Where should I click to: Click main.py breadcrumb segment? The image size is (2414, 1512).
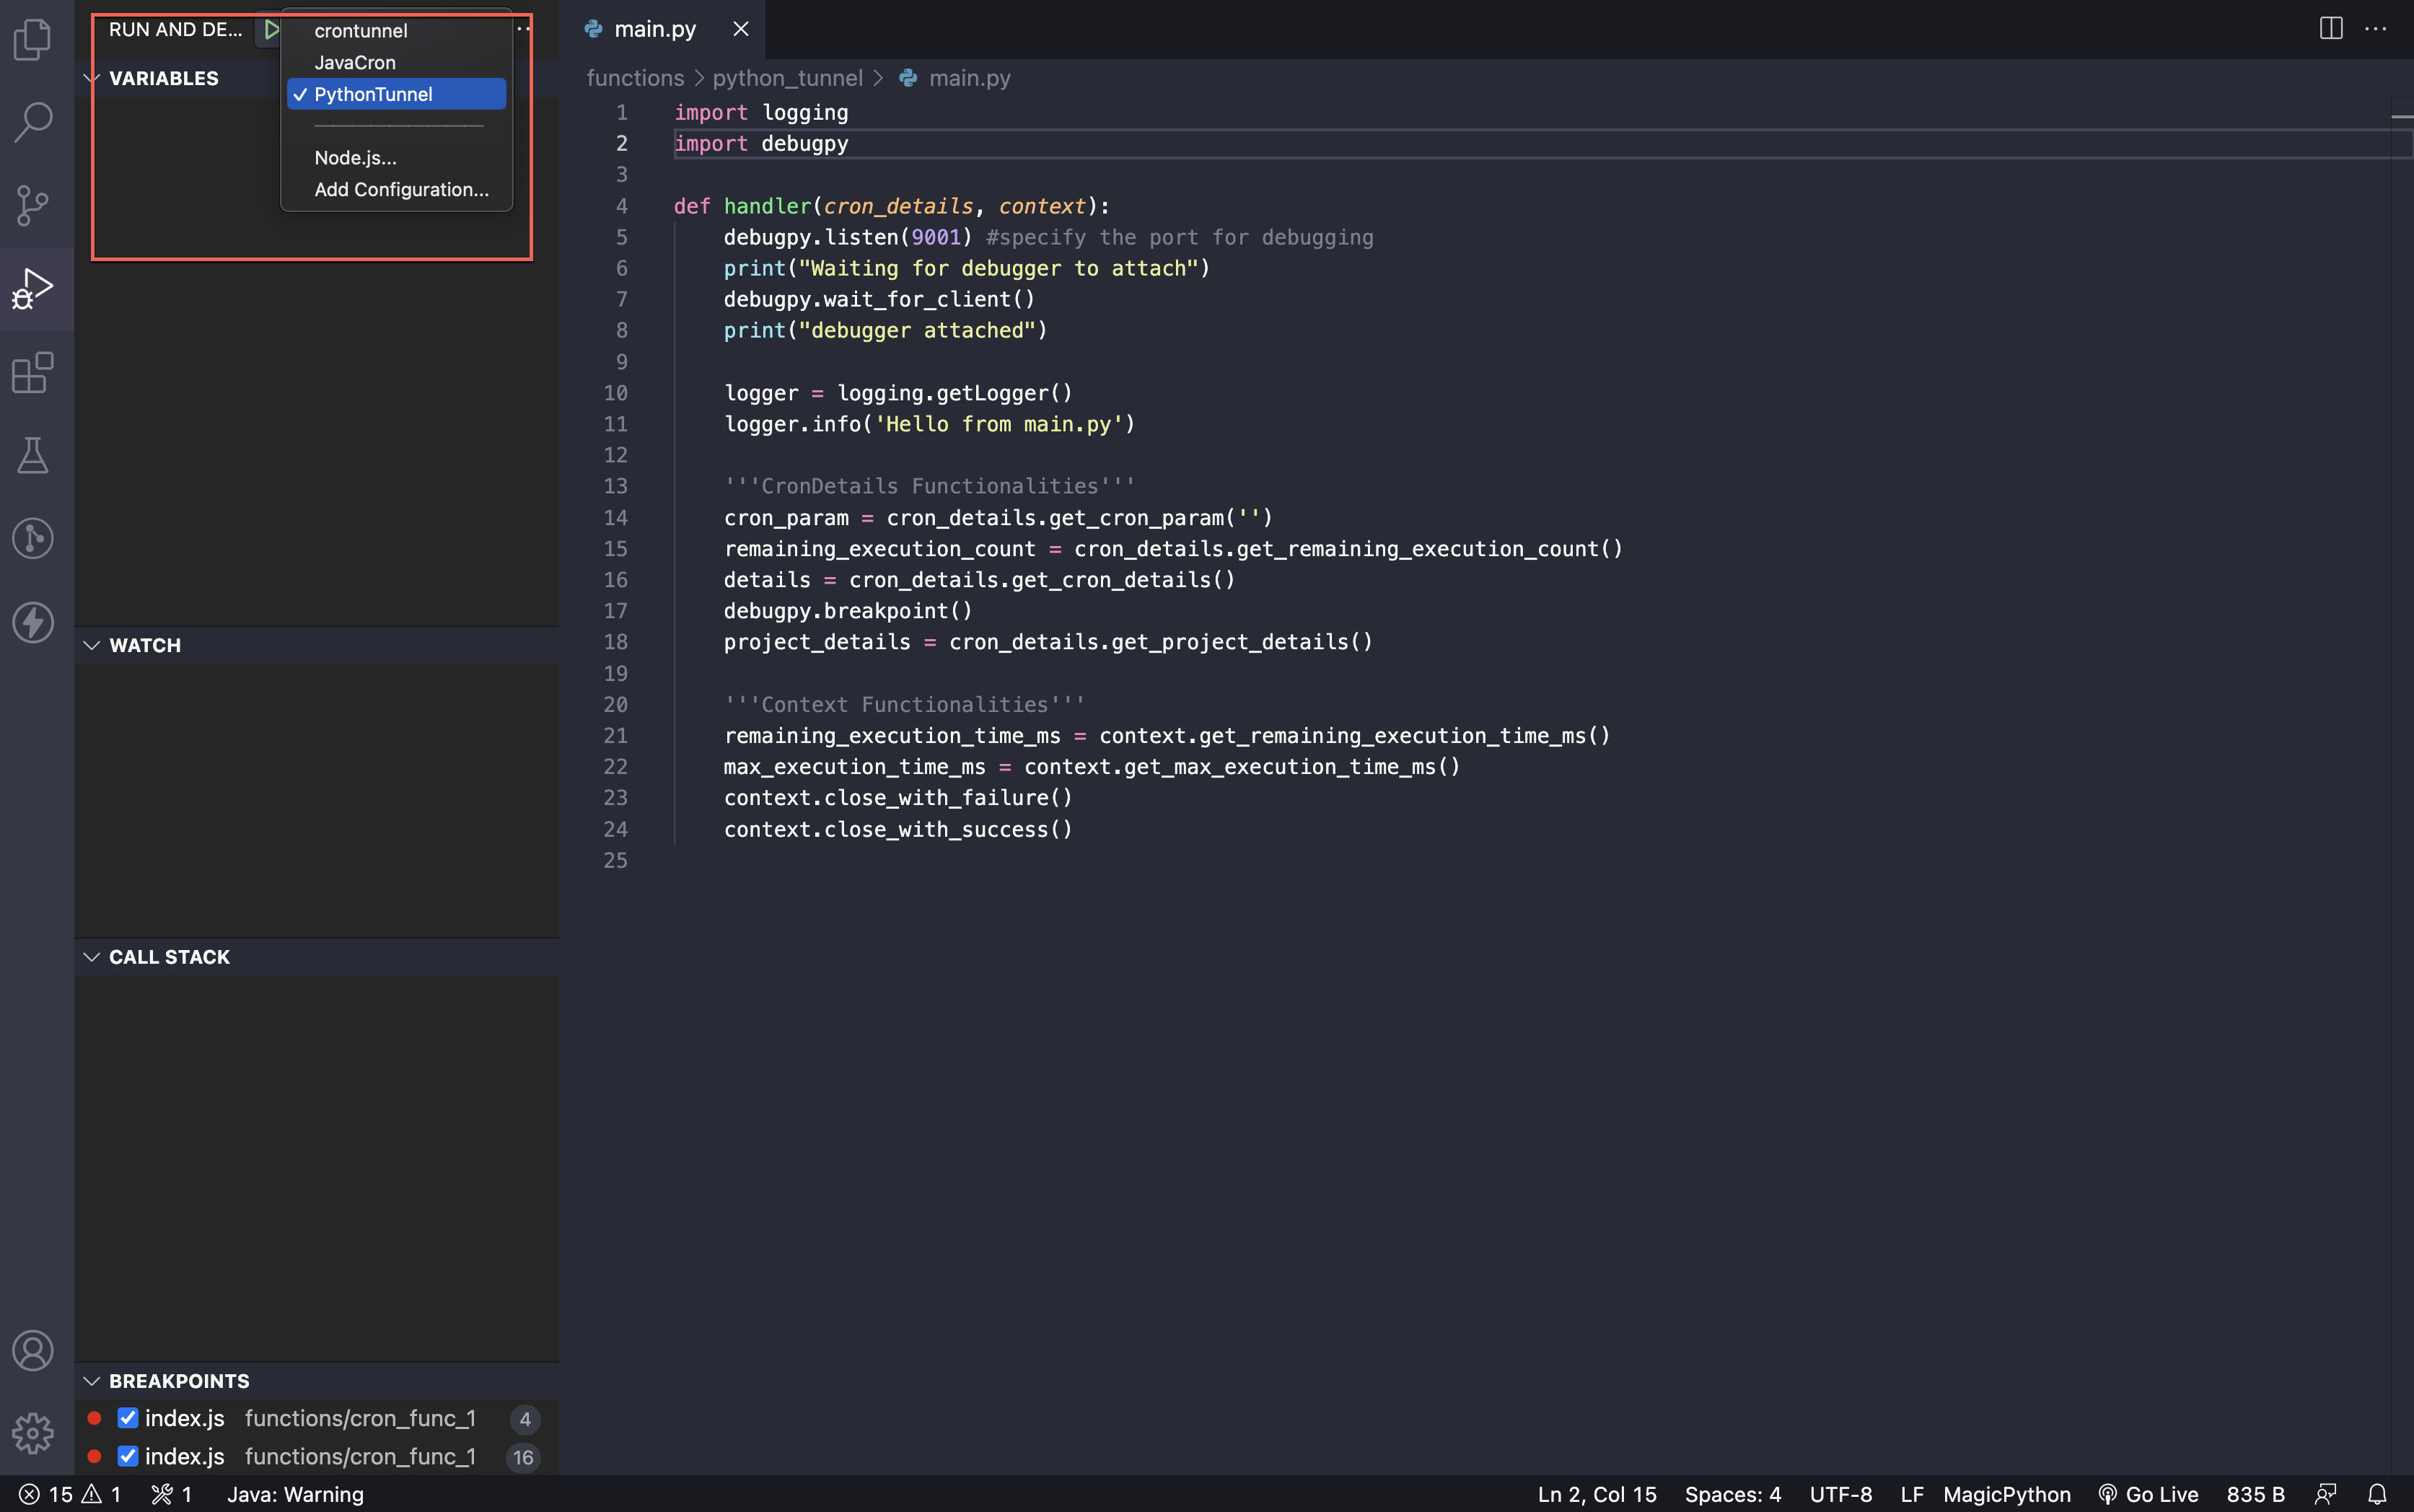point(969,78)
